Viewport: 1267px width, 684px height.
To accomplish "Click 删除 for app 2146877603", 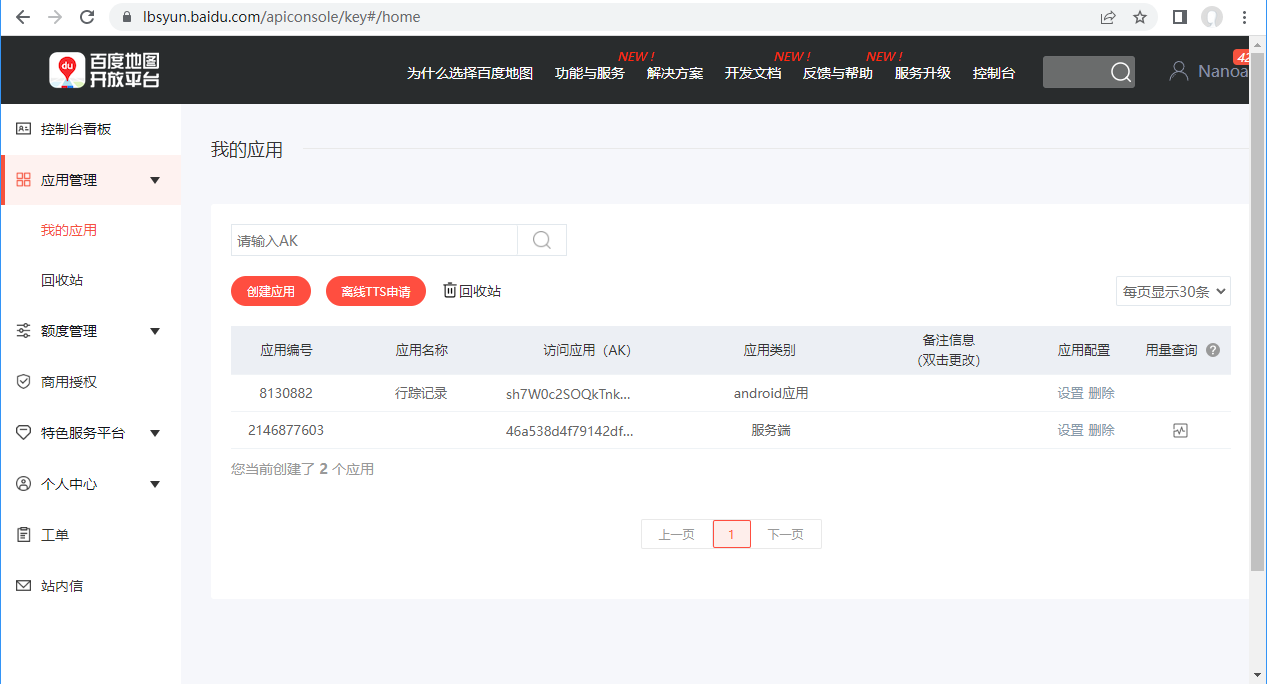I will click(x=1101, y=430).
